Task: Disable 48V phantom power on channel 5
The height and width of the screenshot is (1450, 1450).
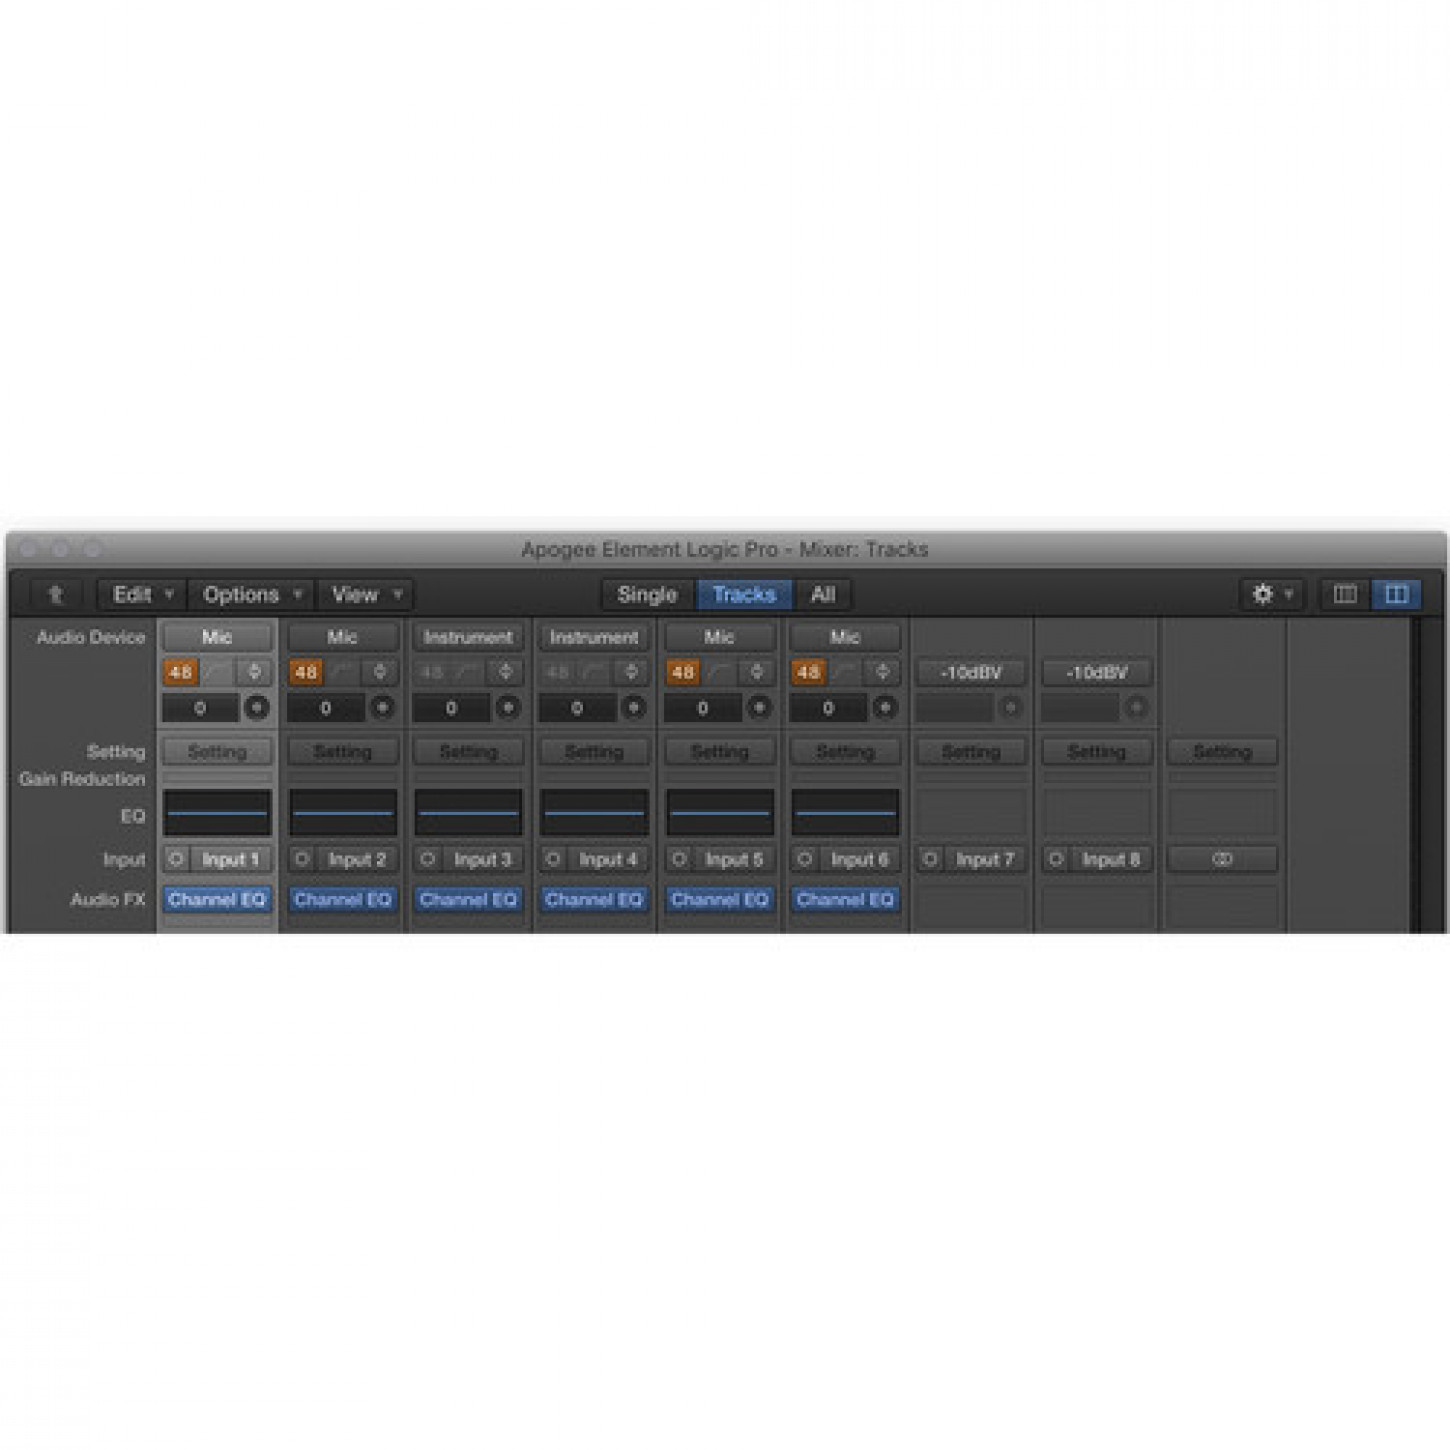Action: (683, 672)
